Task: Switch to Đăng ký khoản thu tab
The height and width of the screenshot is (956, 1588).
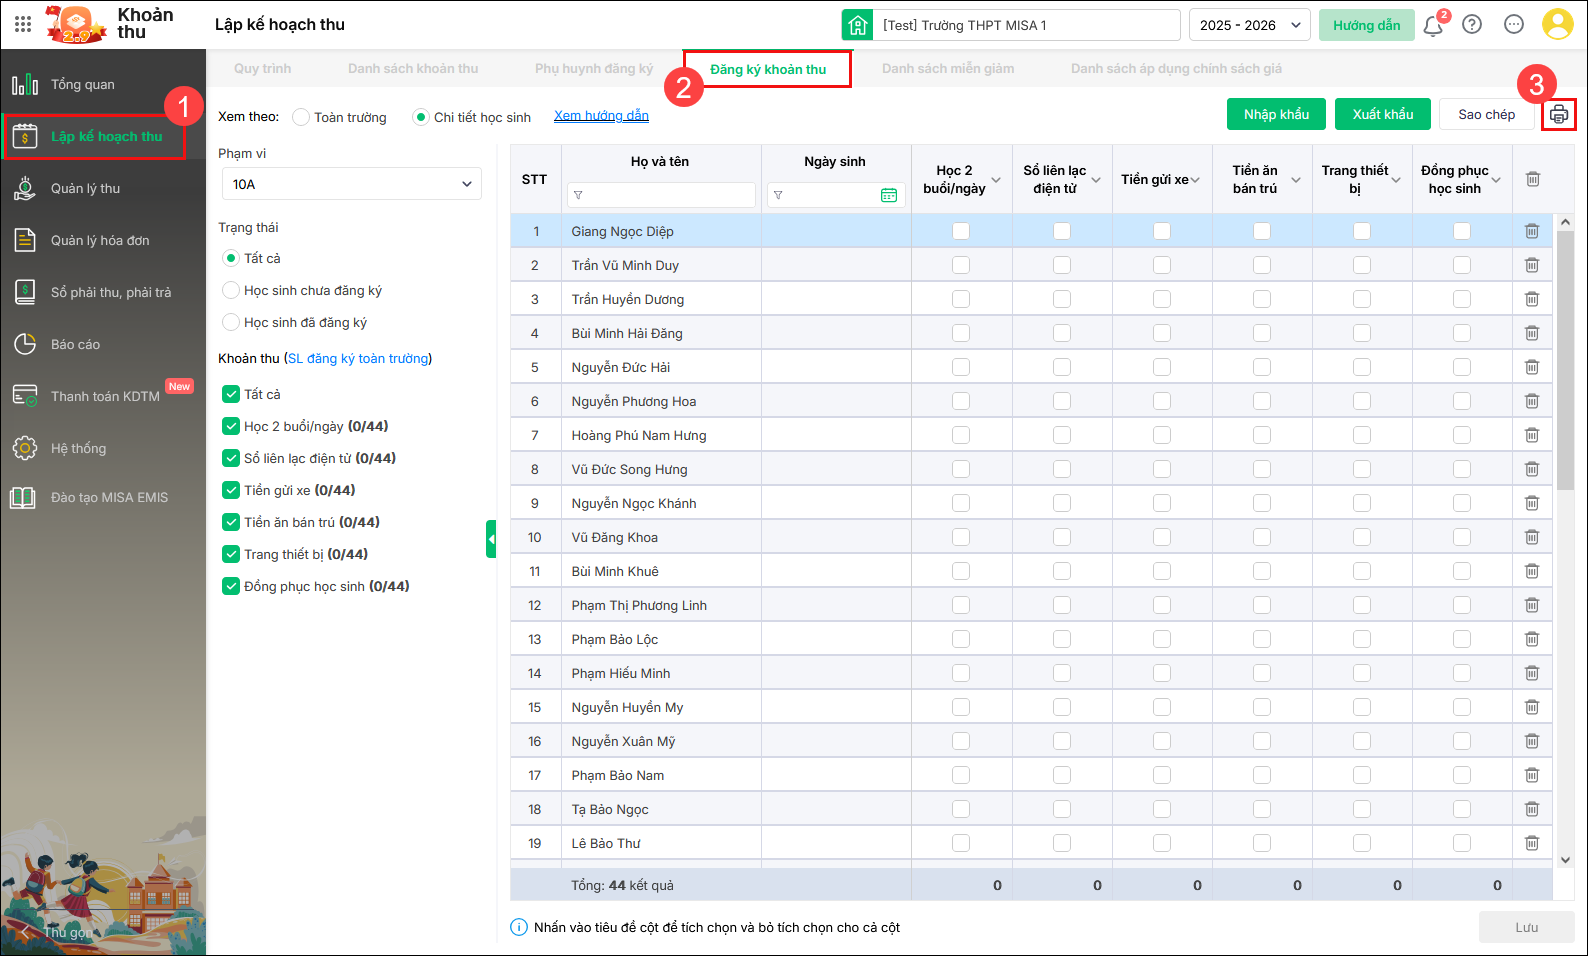Action: [x=768, y=69]
